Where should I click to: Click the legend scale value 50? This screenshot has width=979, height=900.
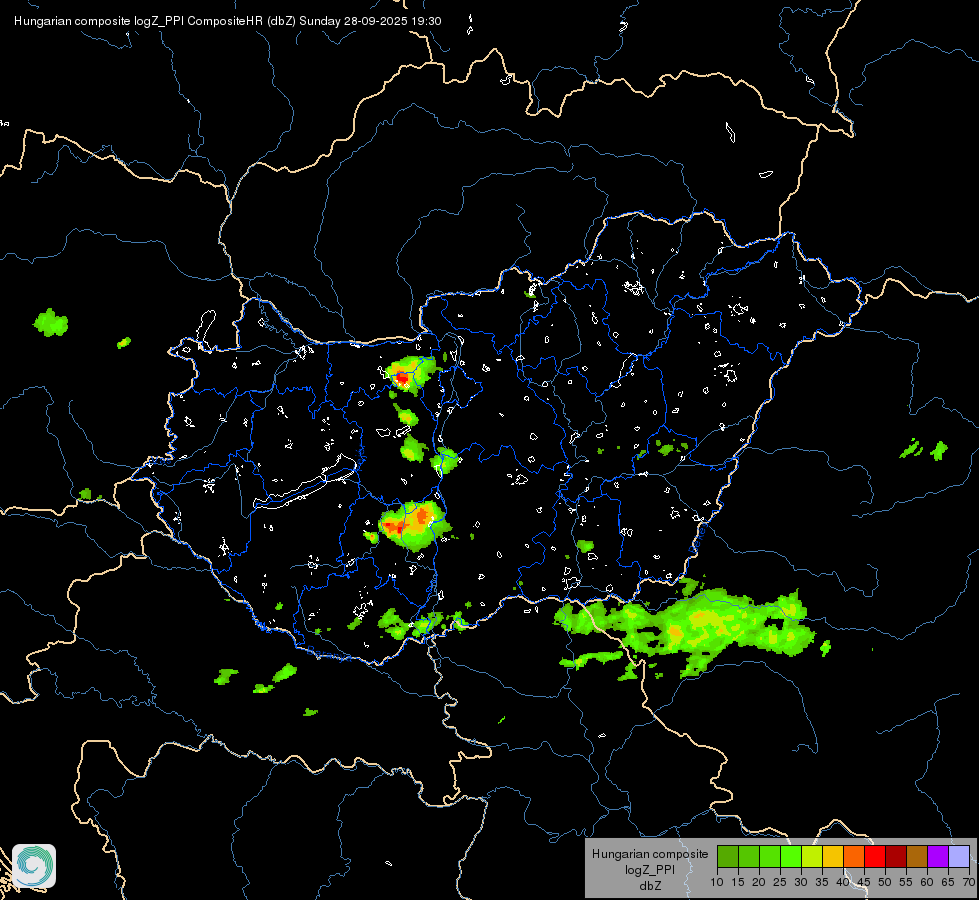click(x=885, y=883)
